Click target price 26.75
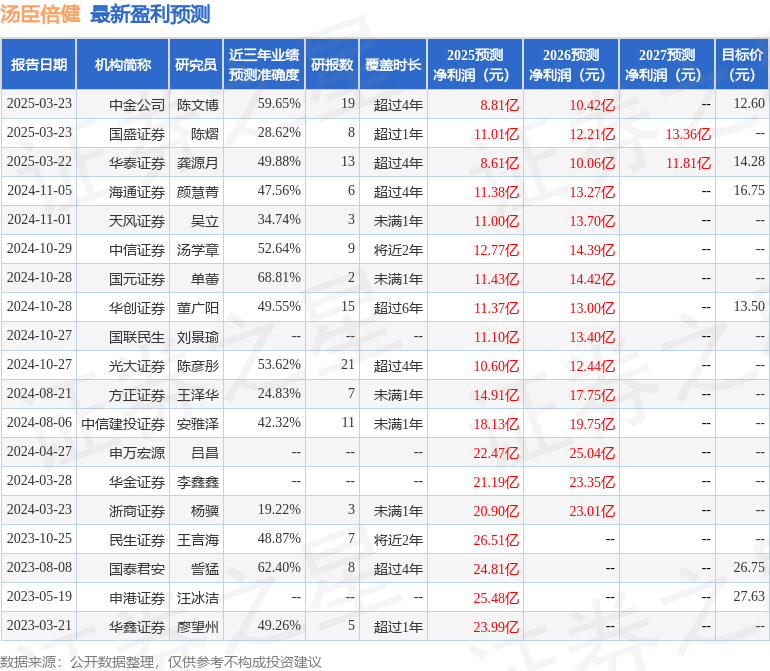This screenshot has height=671, width=770. point(749,567)
